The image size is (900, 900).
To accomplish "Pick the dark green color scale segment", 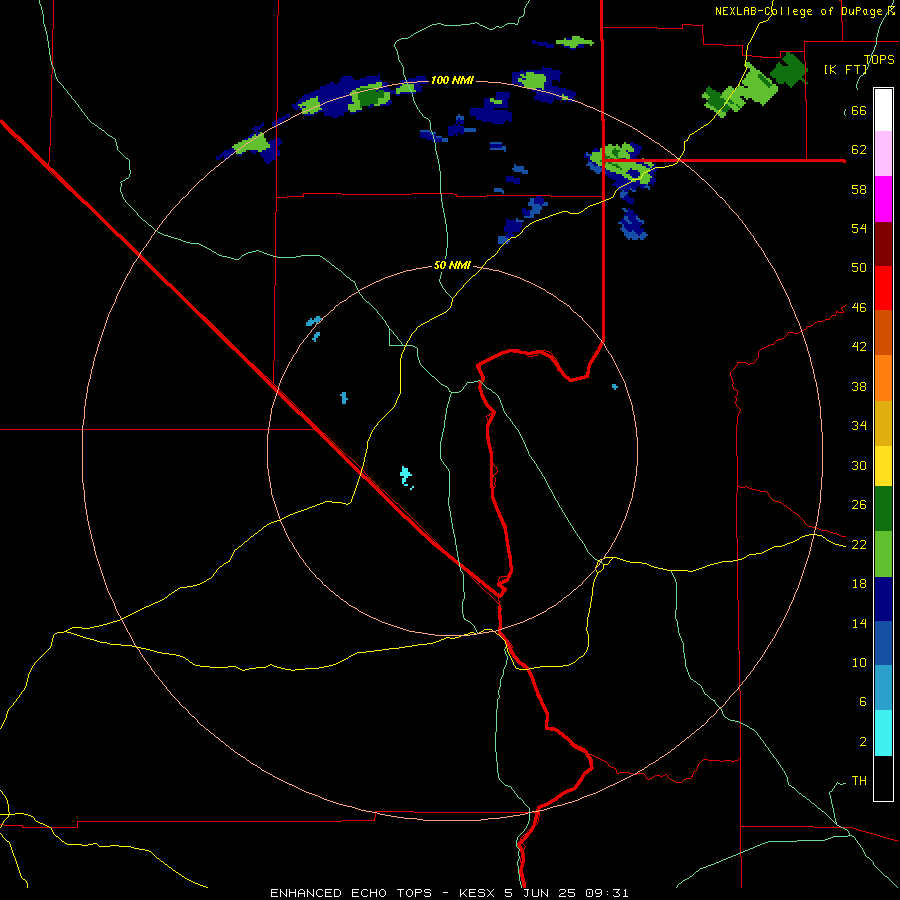I will pyautogui.click(x=883, y=509).
